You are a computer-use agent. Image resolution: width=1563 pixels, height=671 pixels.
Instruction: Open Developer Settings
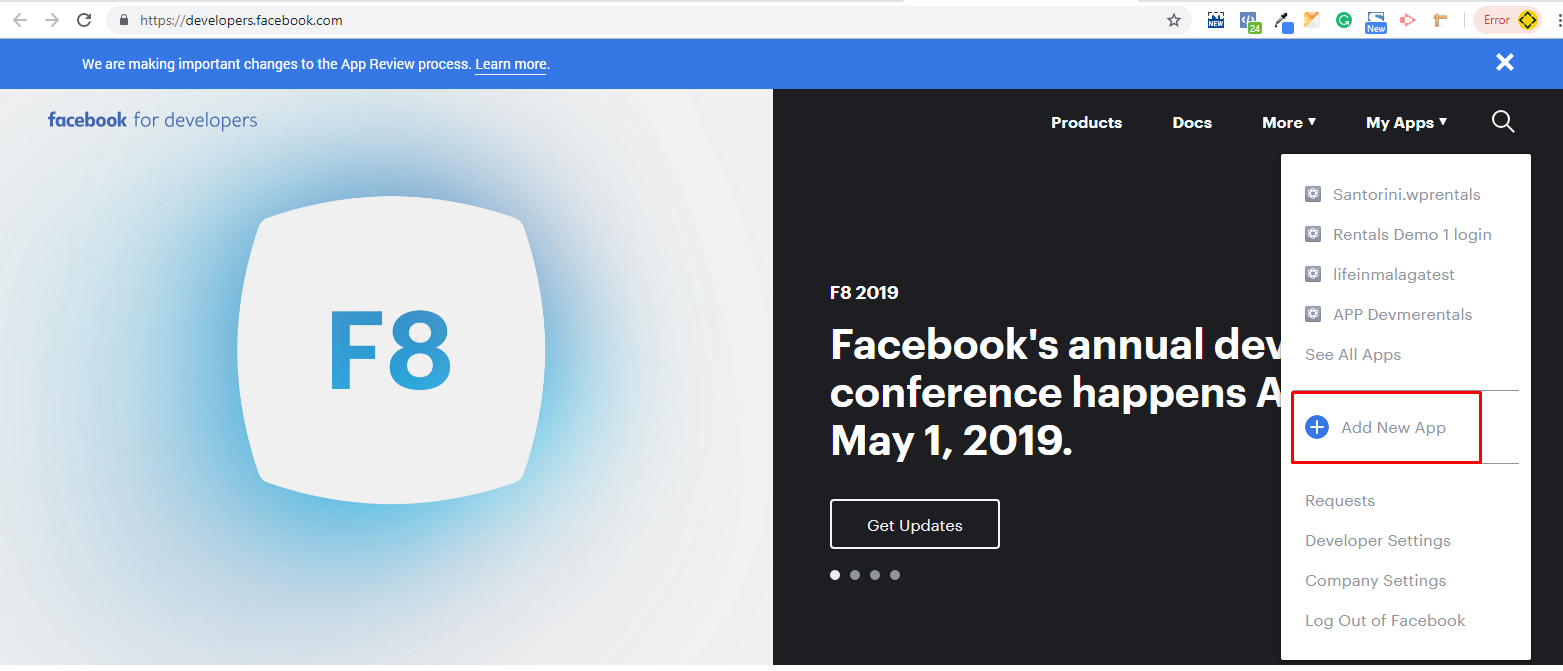pos(1378,540)
